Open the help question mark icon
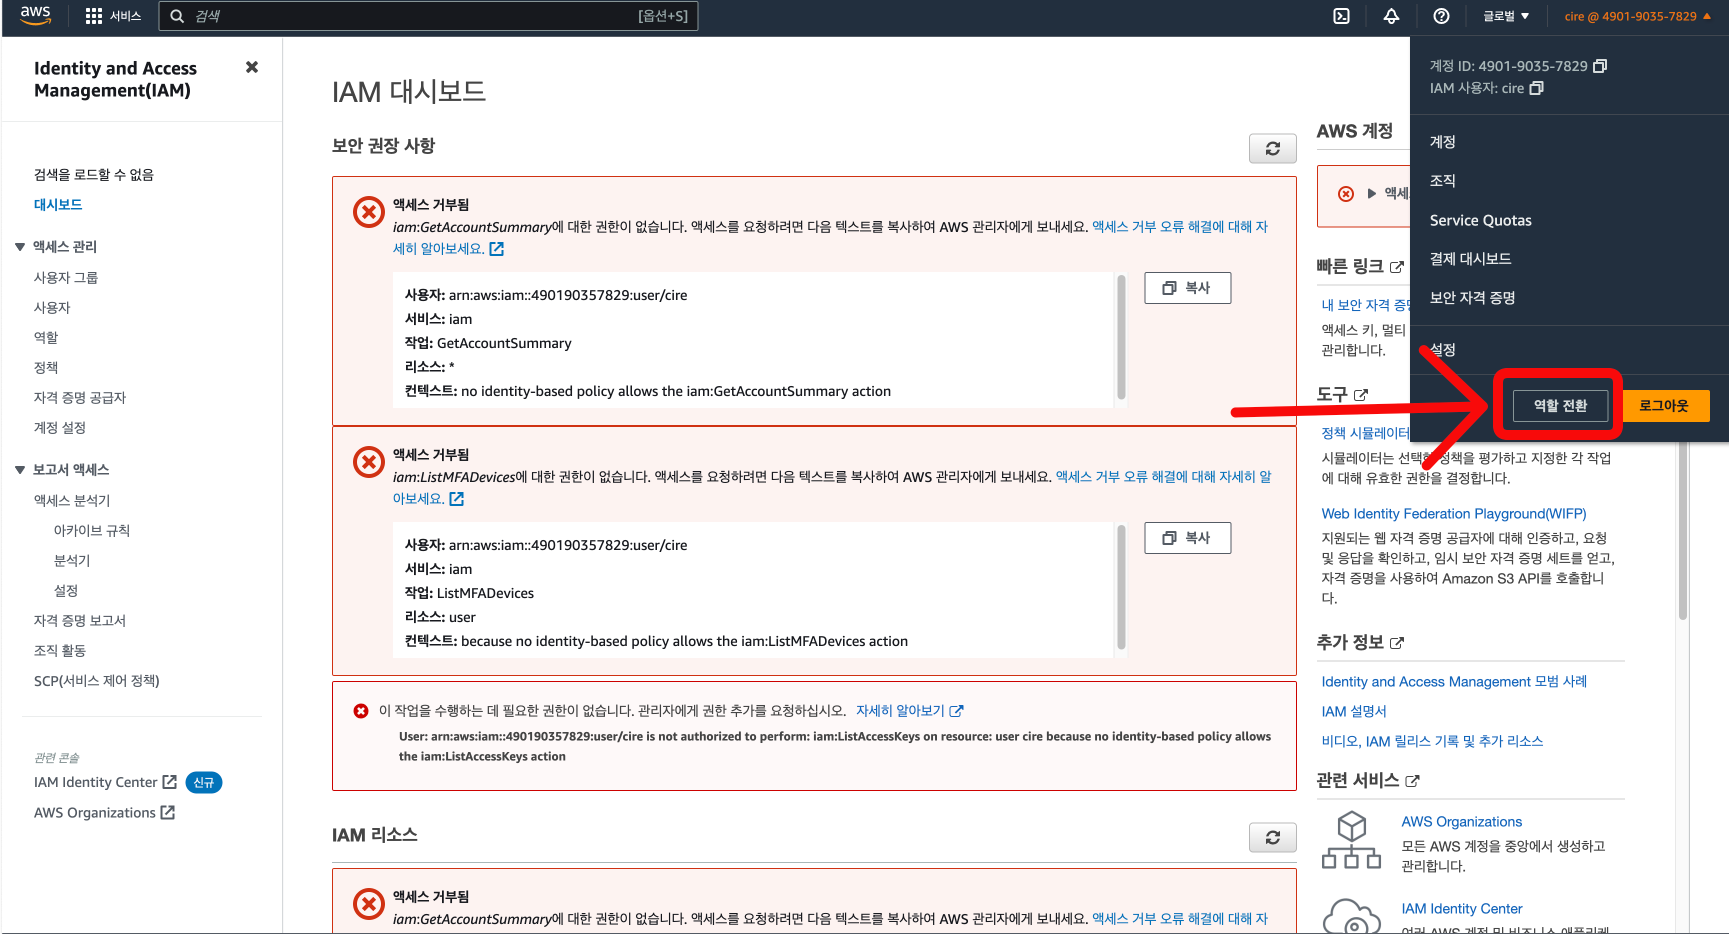The height and width of the screenshot is (934, 1729). coord(1441,16)
